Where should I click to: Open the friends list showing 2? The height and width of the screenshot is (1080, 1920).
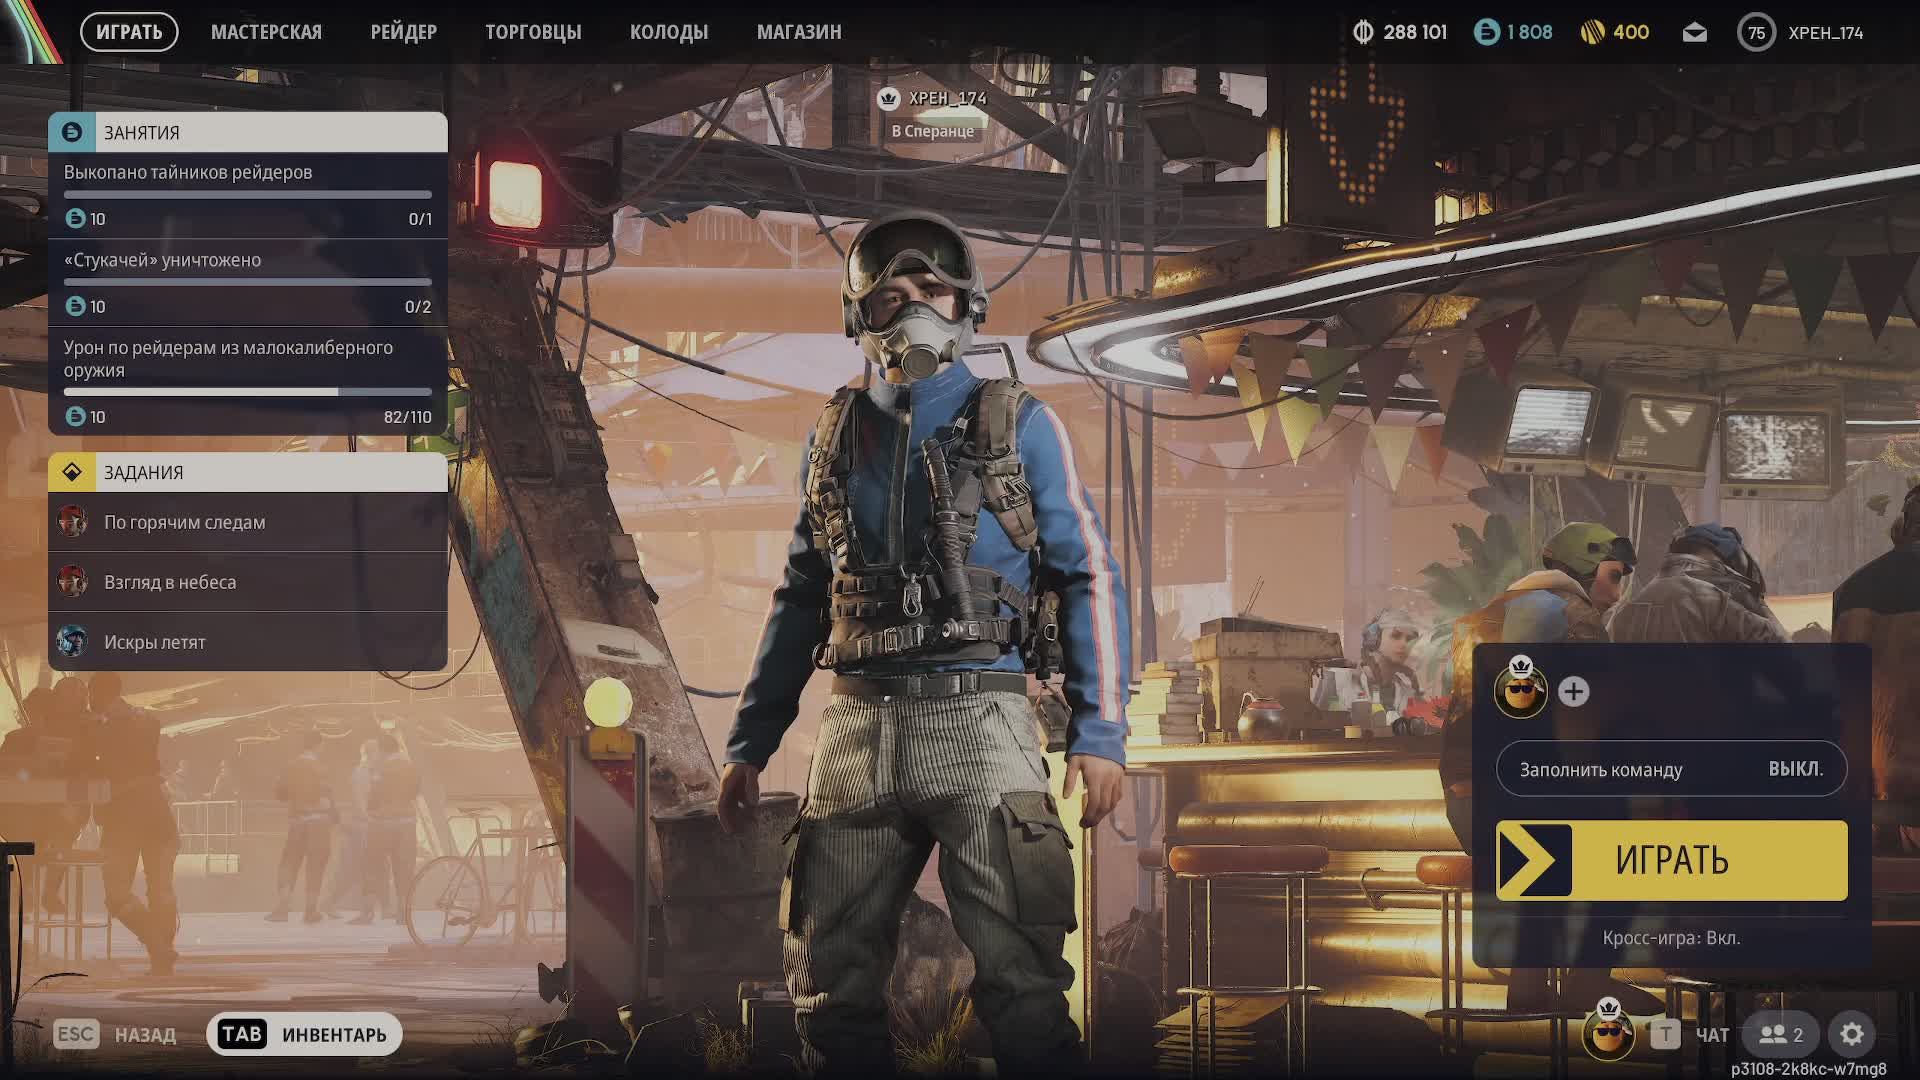[1781, 1034]
